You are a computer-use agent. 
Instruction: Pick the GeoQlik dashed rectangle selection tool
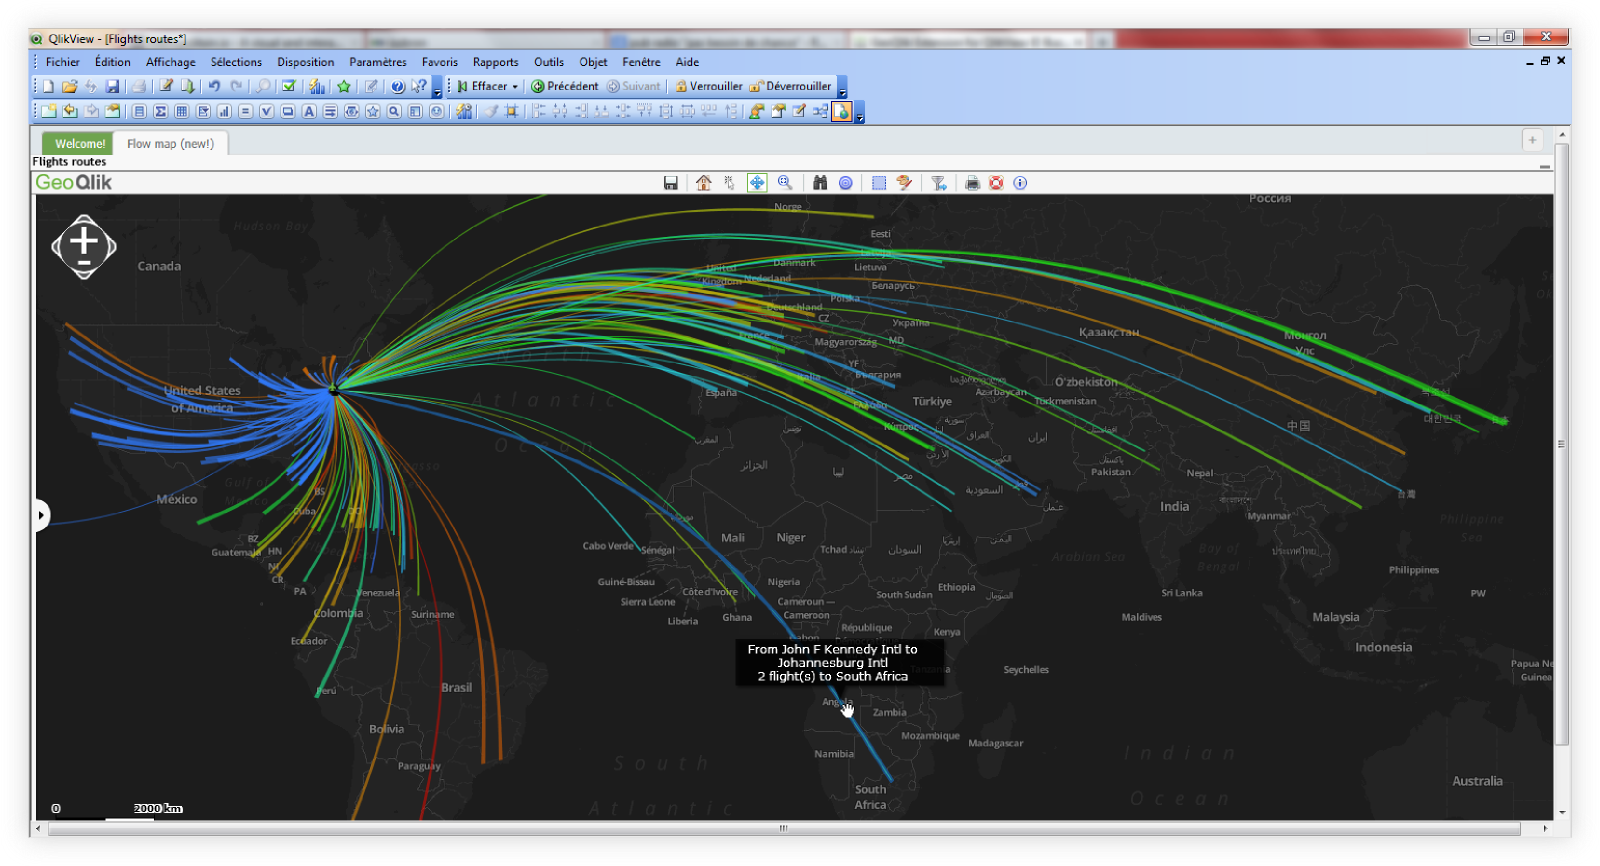click(x=879, y=183)
